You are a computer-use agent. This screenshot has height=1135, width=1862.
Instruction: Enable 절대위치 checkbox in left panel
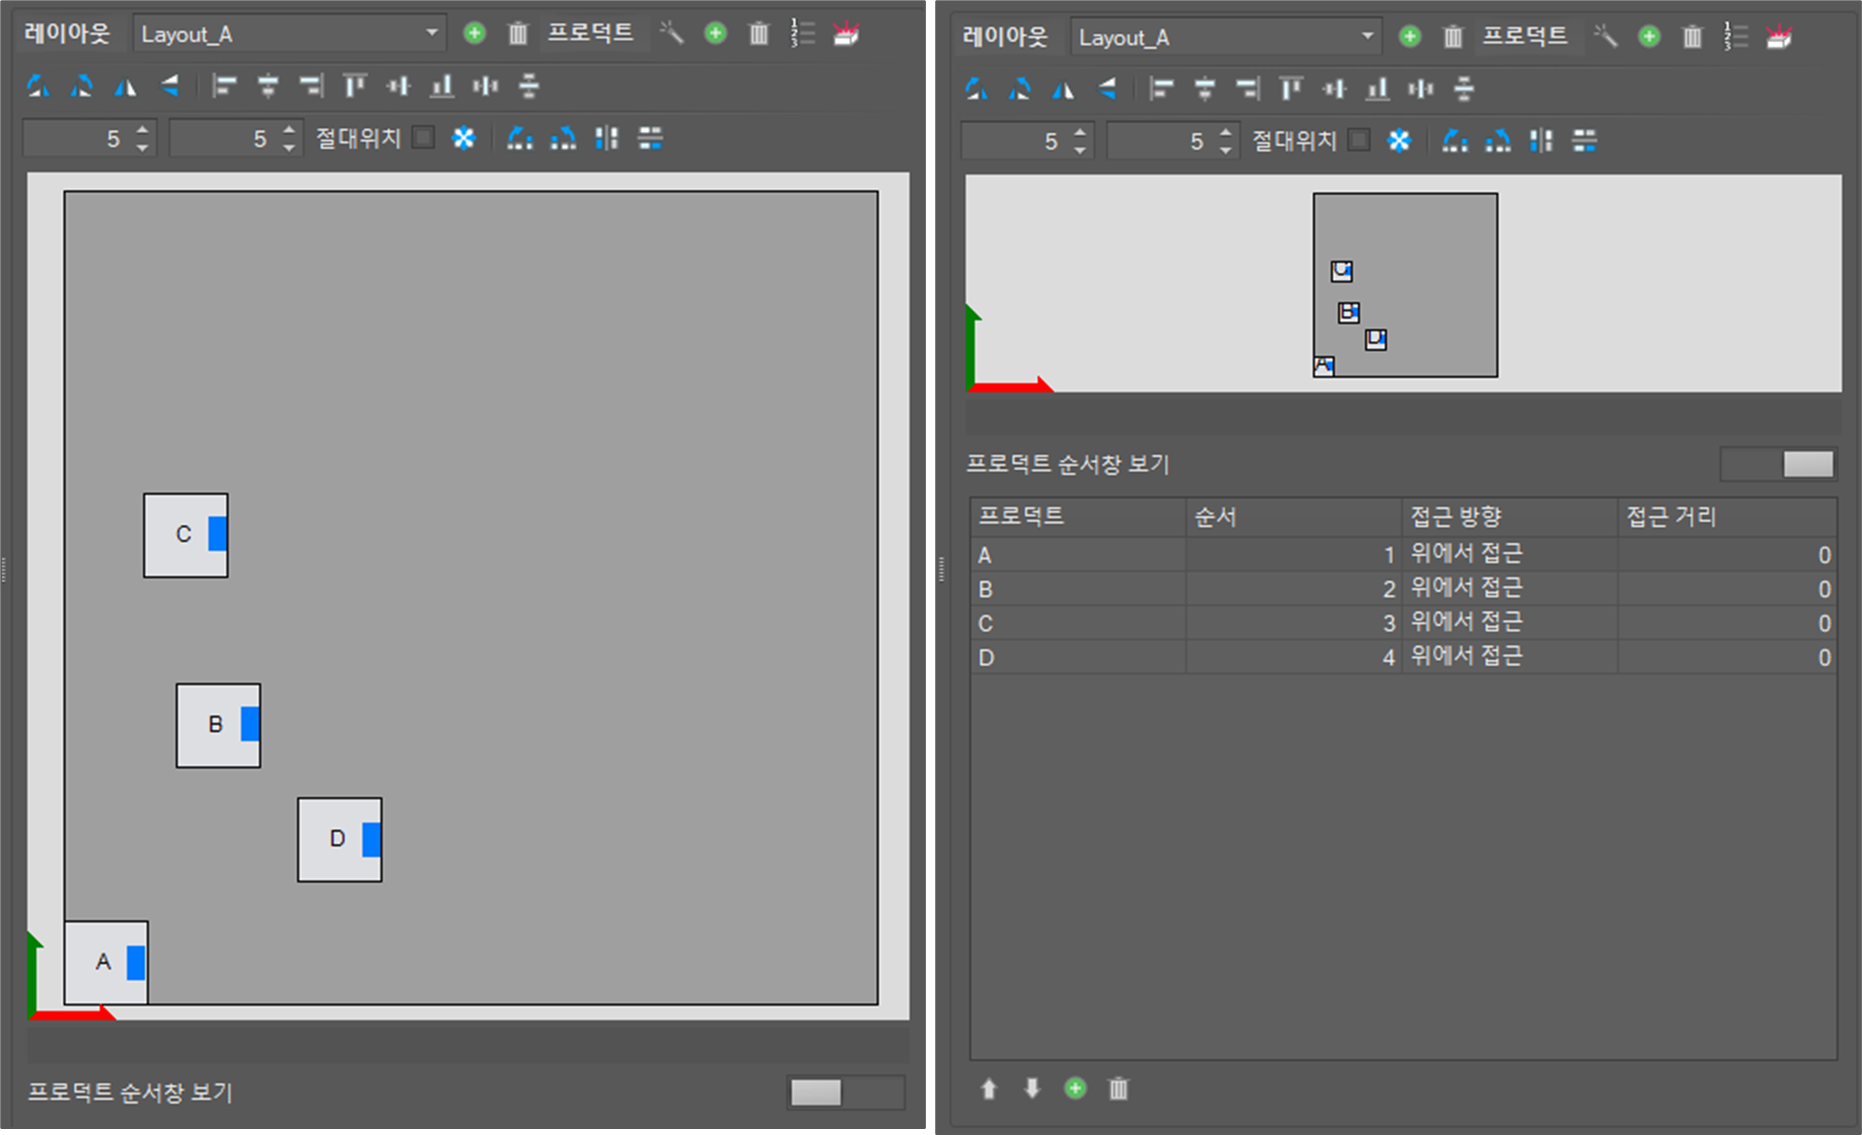click(x=424, y=138)
